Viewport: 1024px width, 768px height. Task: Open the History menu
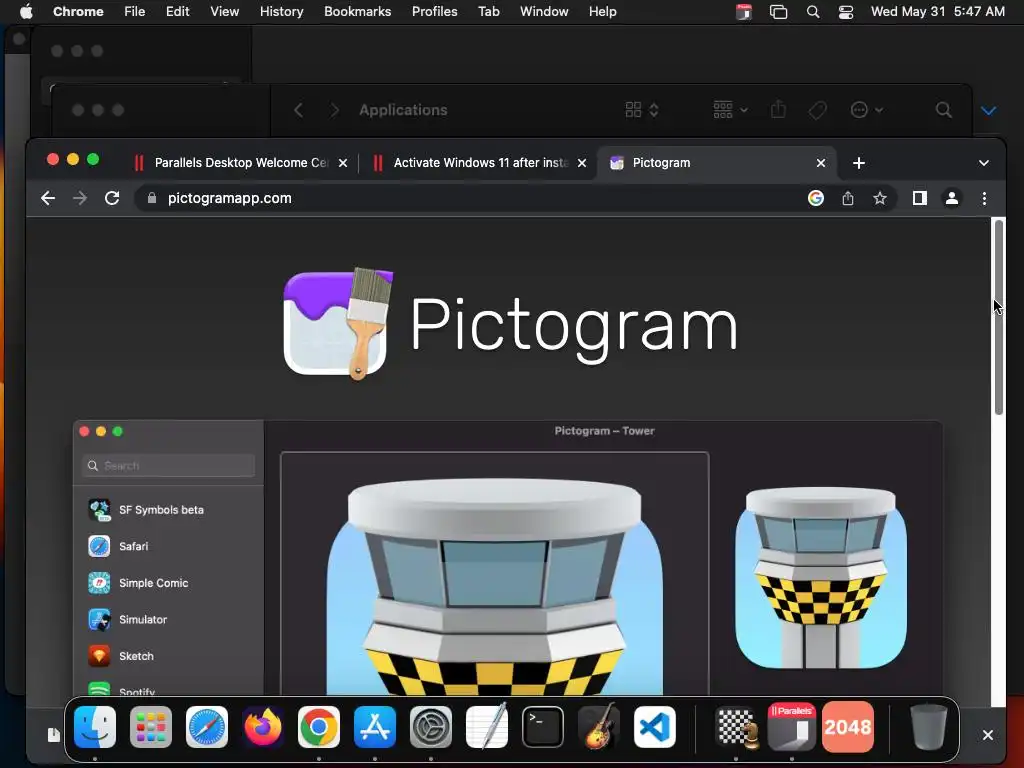281,12
